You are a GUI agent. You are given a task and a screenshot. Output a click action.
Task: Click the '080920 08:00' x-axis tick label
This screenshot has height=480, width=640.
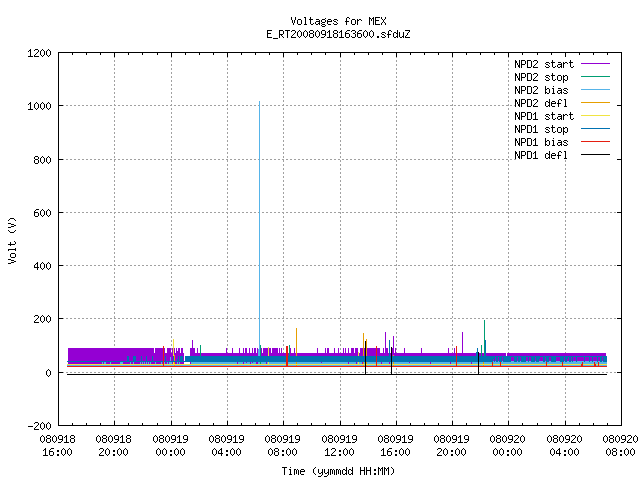coord(620,446)
